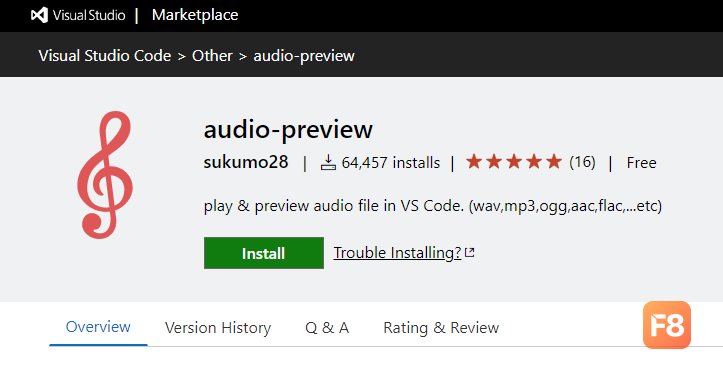Screen dimensions: 723x381
Task: Click the (16) ratings count
Action: pyautogui.click(x=582, y=162)
